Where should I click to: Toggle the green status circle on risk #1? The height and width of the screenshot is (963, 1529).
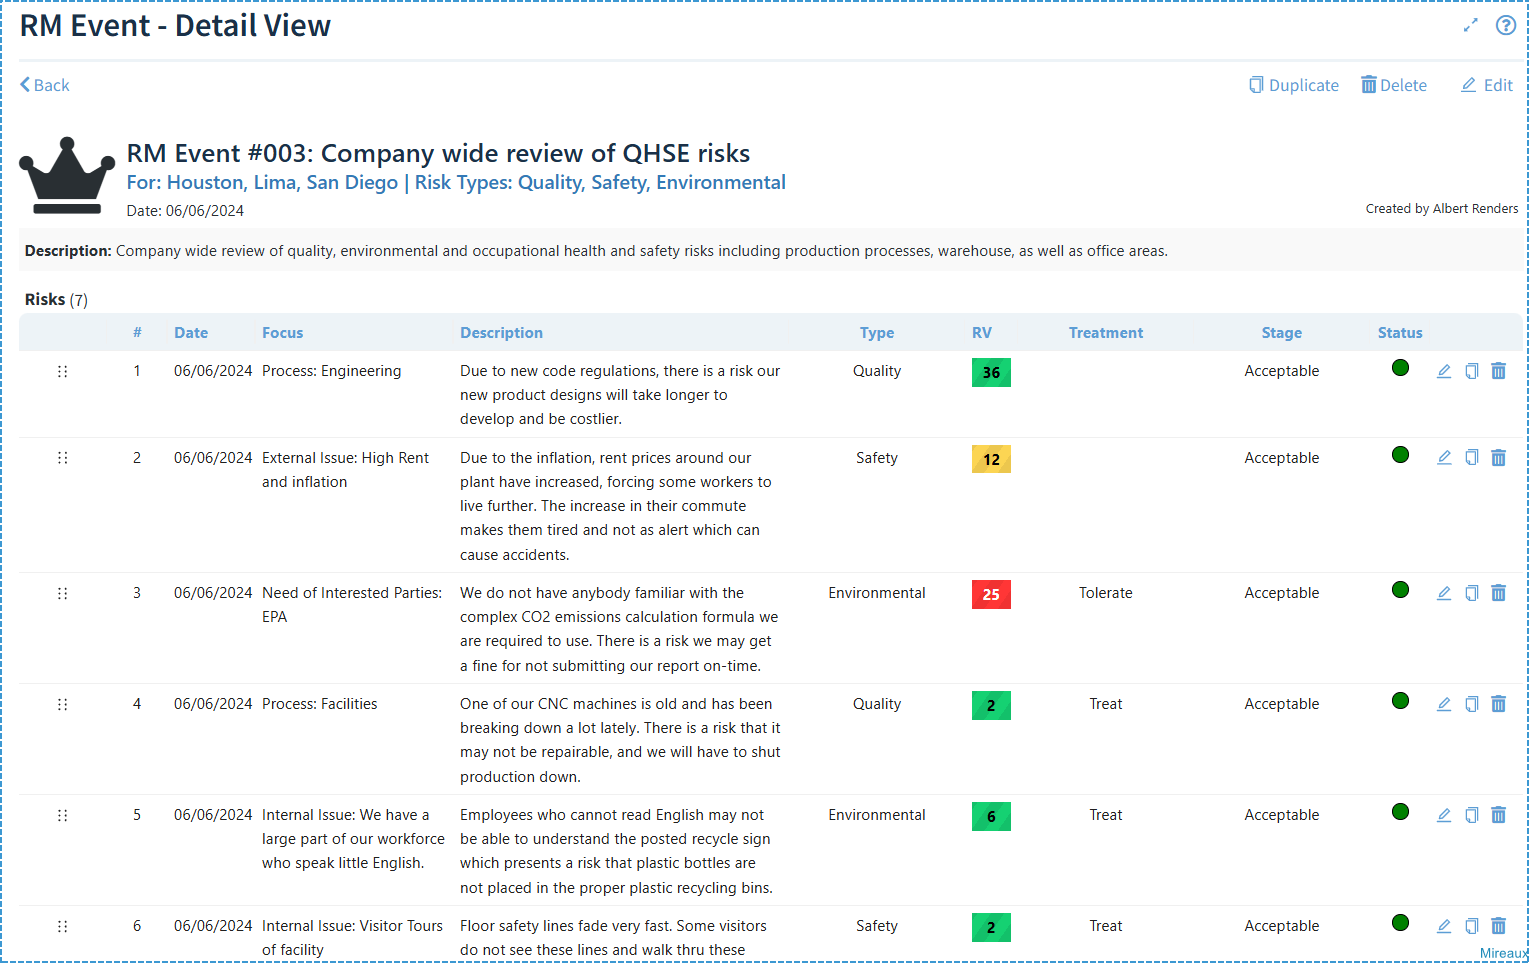point(1399,366)
